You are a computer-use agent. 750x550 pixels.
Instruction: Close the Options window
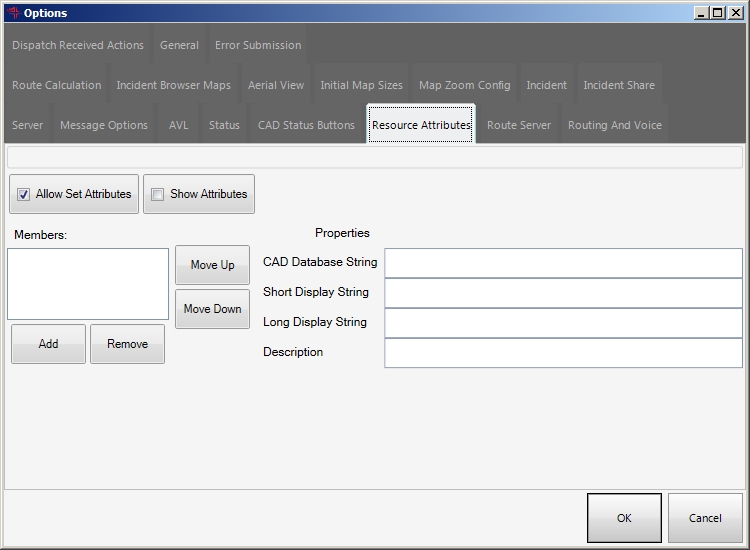pos(735,13)
